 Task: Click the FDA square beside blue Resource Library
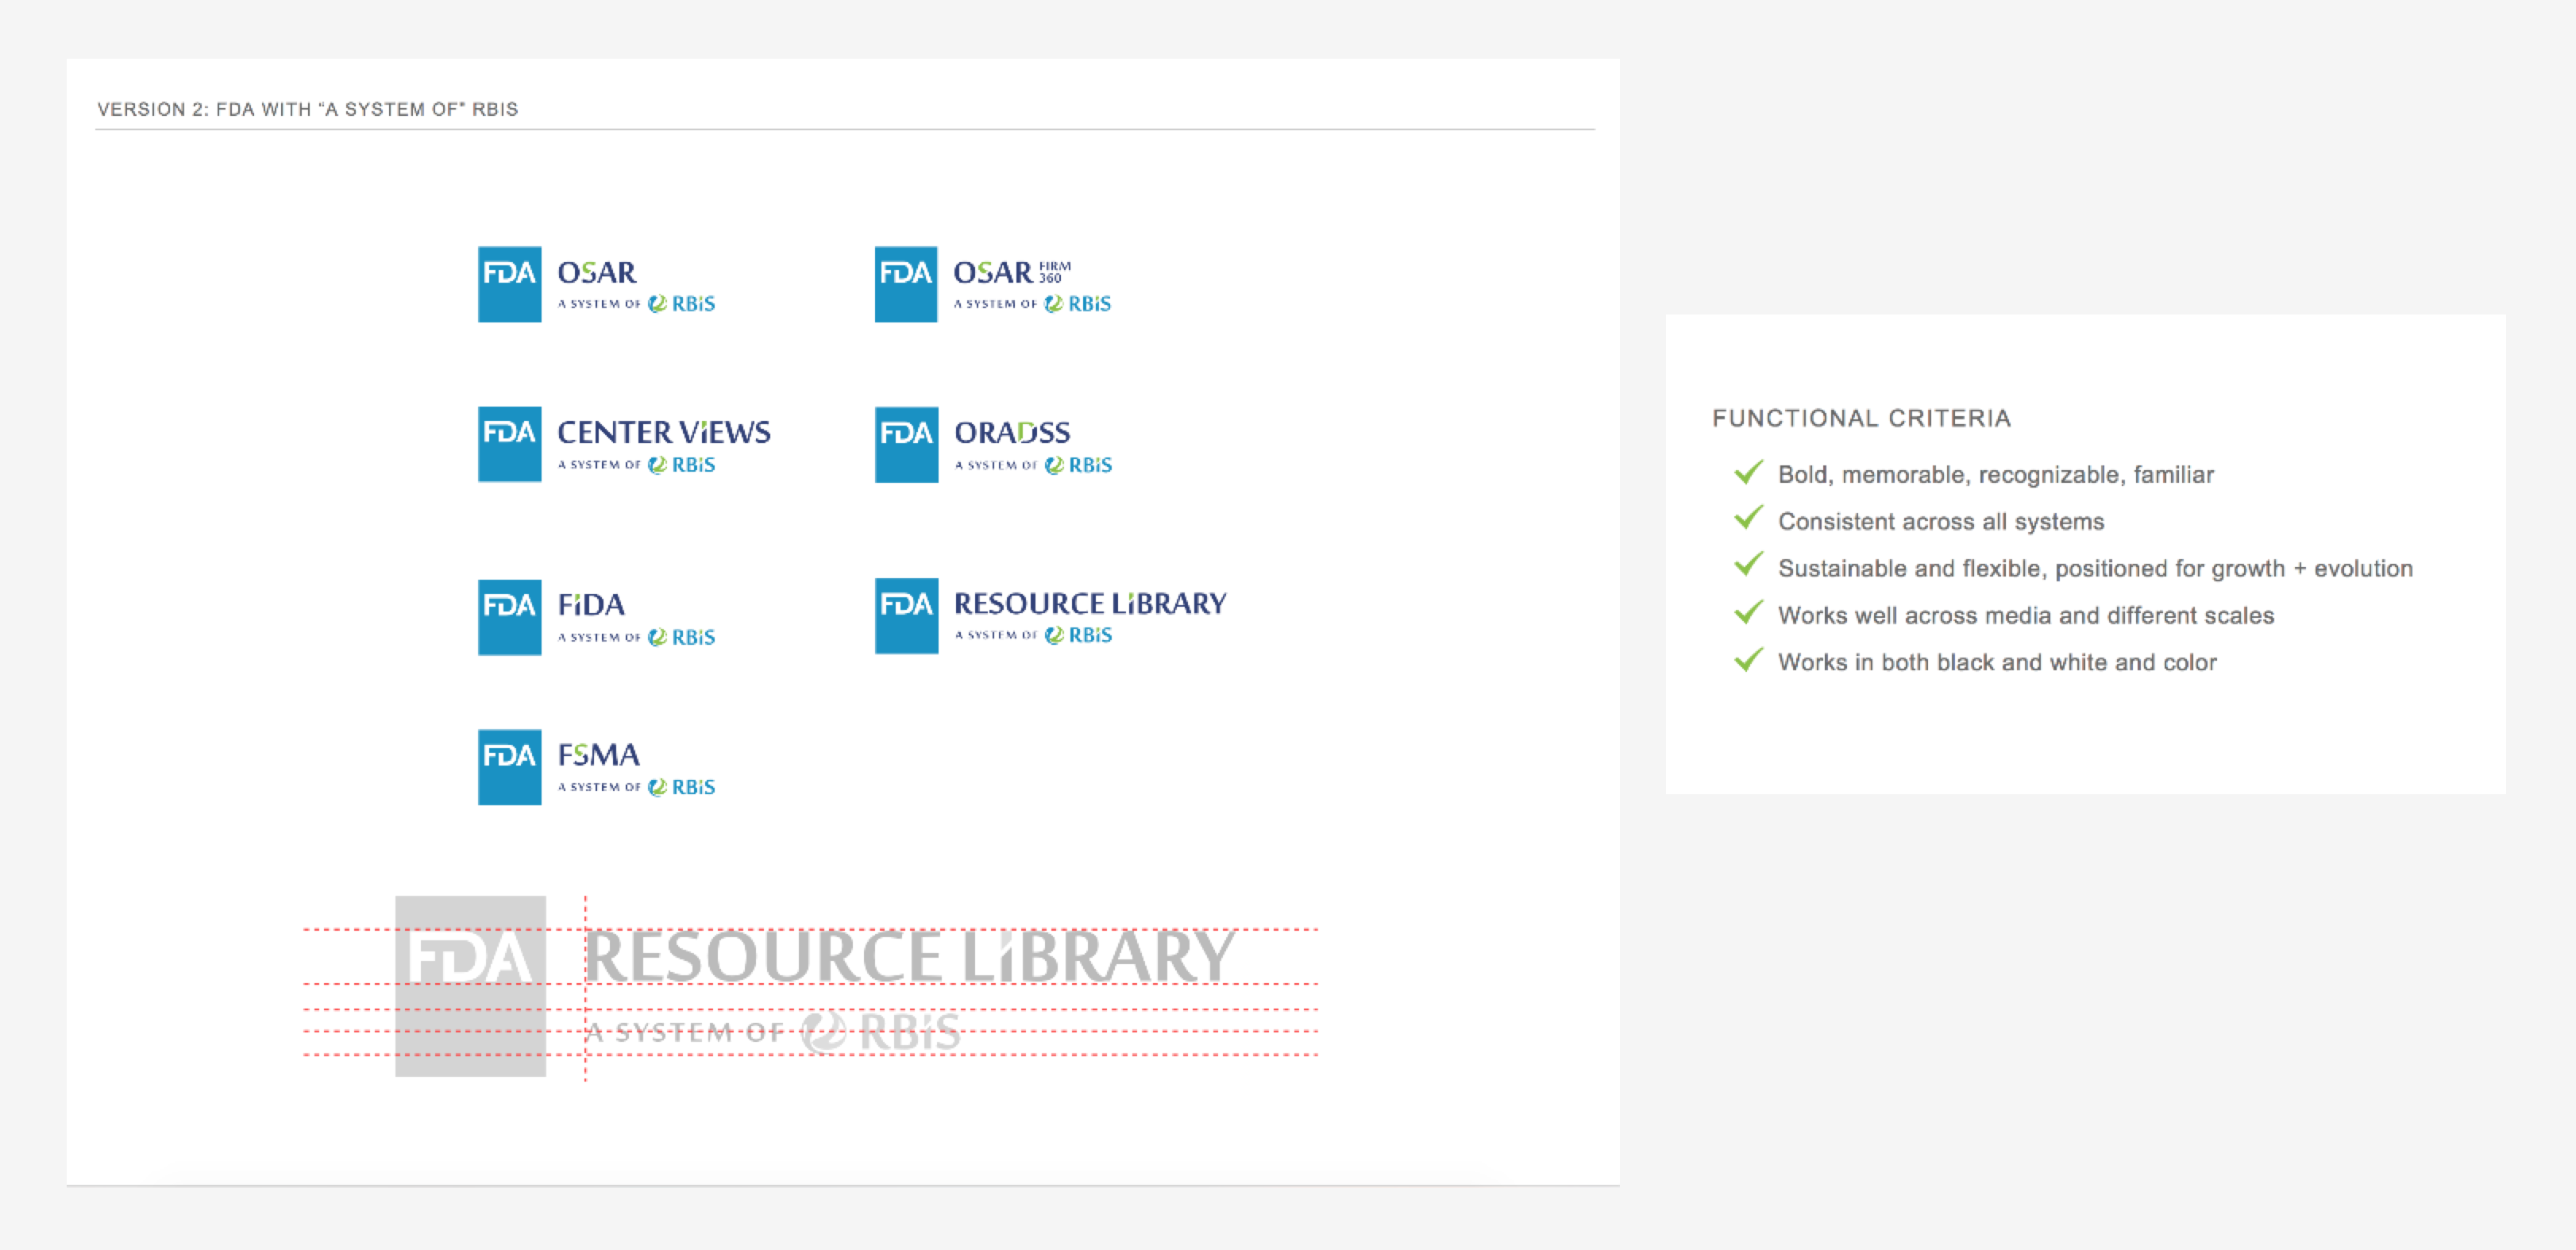click(906, 616)
